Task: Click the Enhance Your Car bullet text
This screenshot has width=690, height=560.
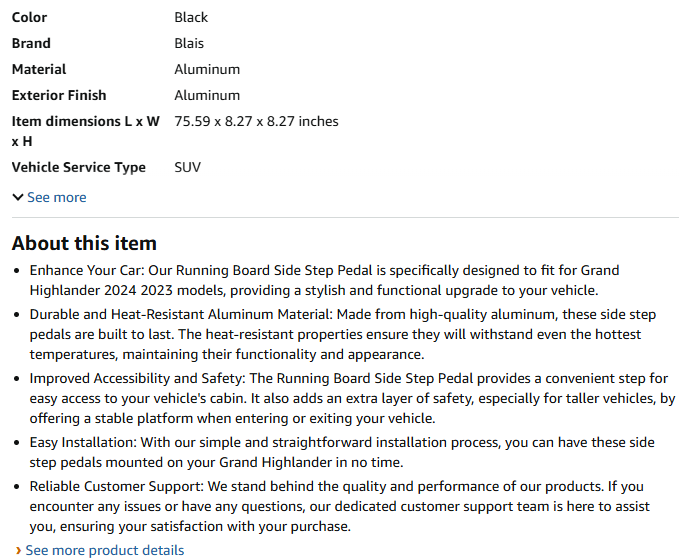Action: click(x=325, y=280)
